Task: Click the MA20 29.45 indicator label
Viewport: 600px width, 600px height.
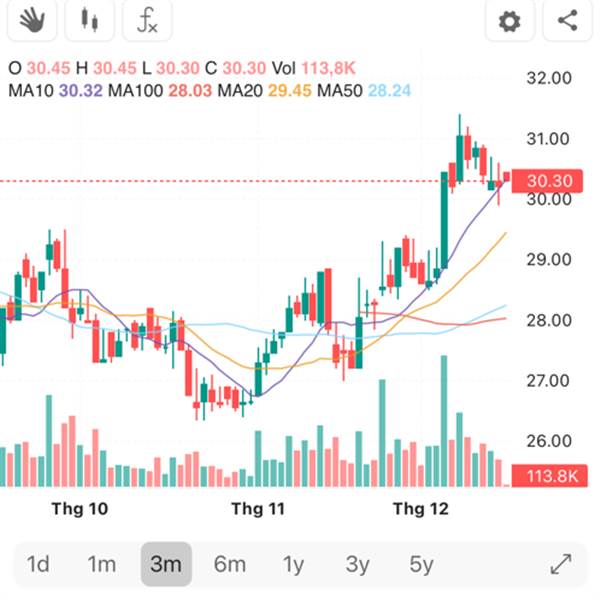Action: [265, 91]
